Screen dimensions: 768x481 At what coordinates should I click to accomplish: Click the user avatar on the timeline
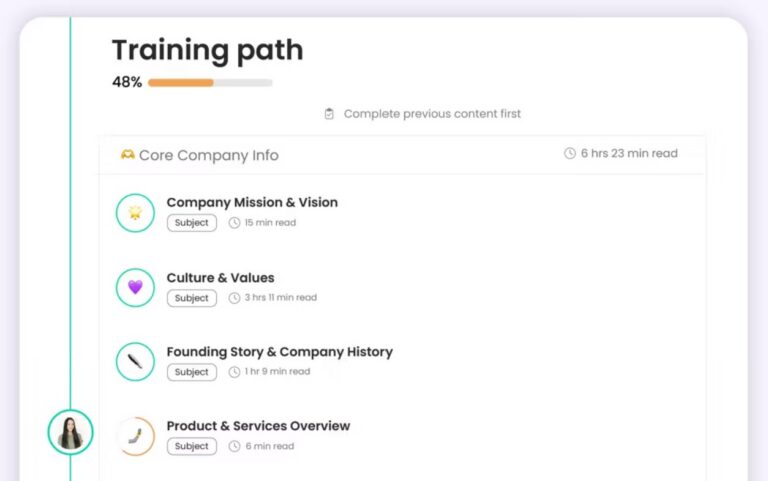[71, 432]
